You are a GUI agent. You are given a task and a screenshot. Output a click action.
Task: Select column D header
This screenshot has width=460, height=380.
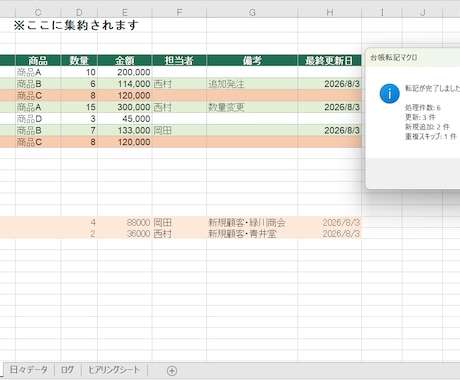(x=79, y=12)
